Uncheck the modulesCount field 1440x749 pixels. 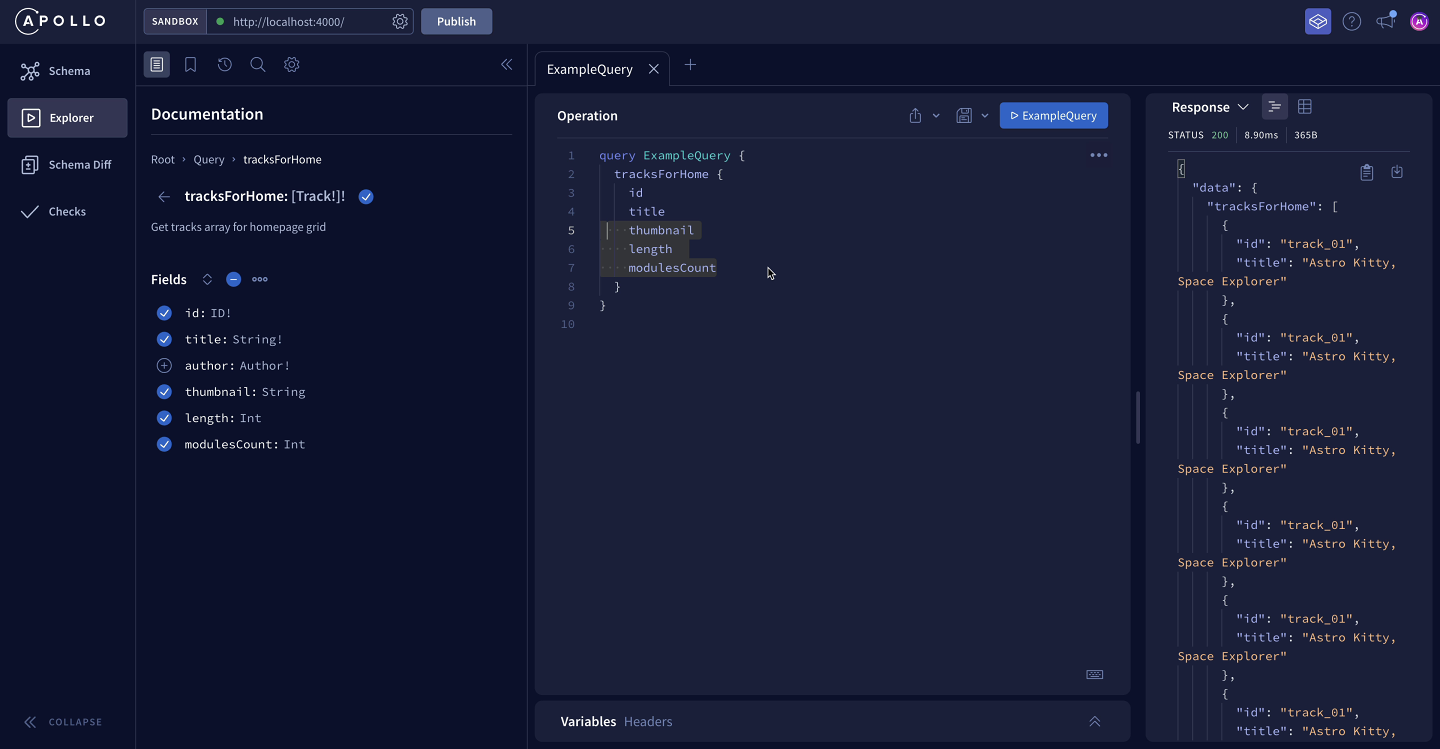tap(165, 444)
